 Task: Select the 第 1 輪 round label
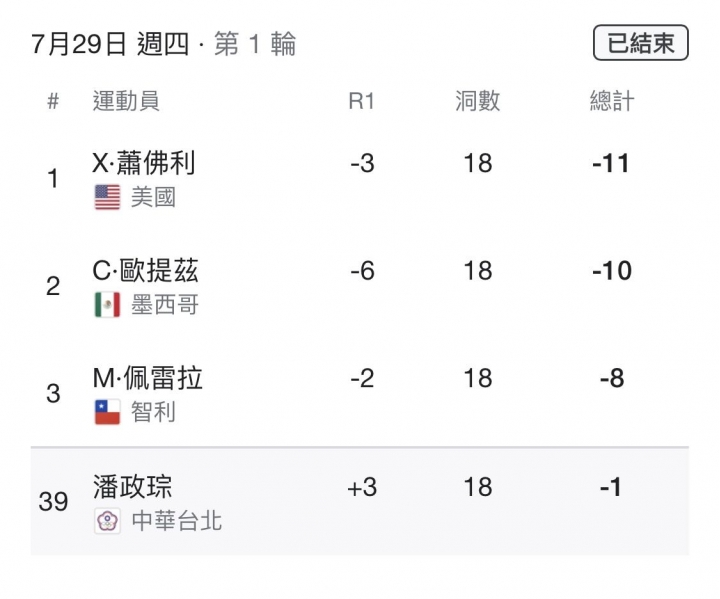pos(255,44)
